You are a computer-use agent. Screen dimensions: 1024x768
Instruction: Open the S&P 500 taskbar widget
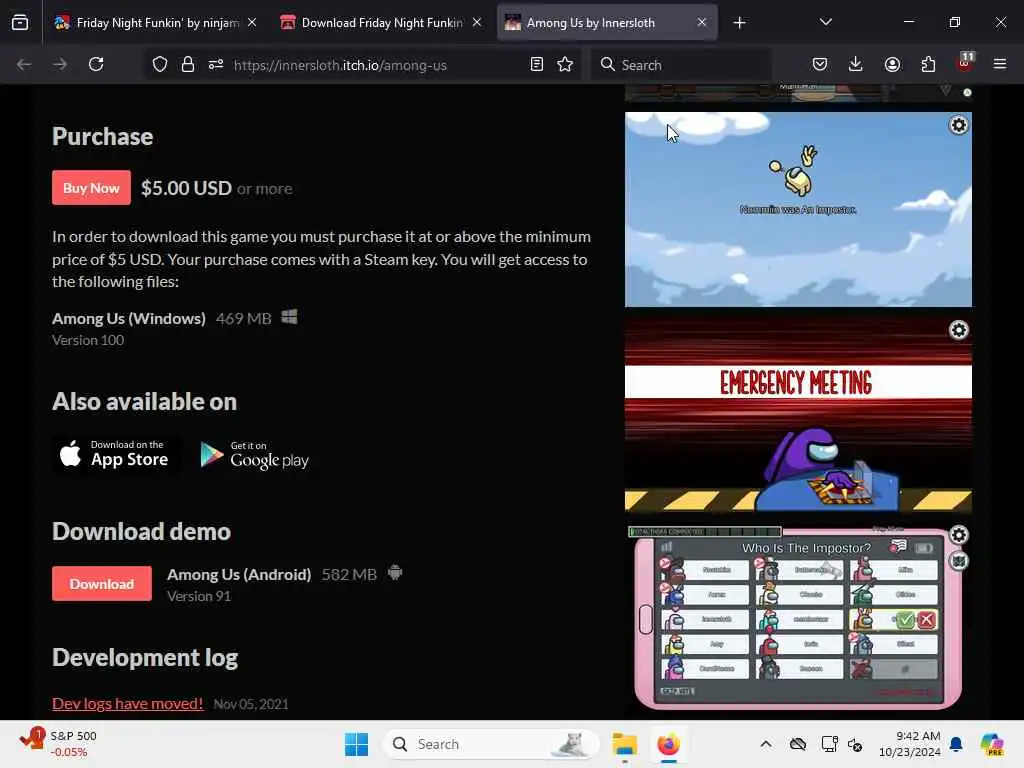point(59,744)
